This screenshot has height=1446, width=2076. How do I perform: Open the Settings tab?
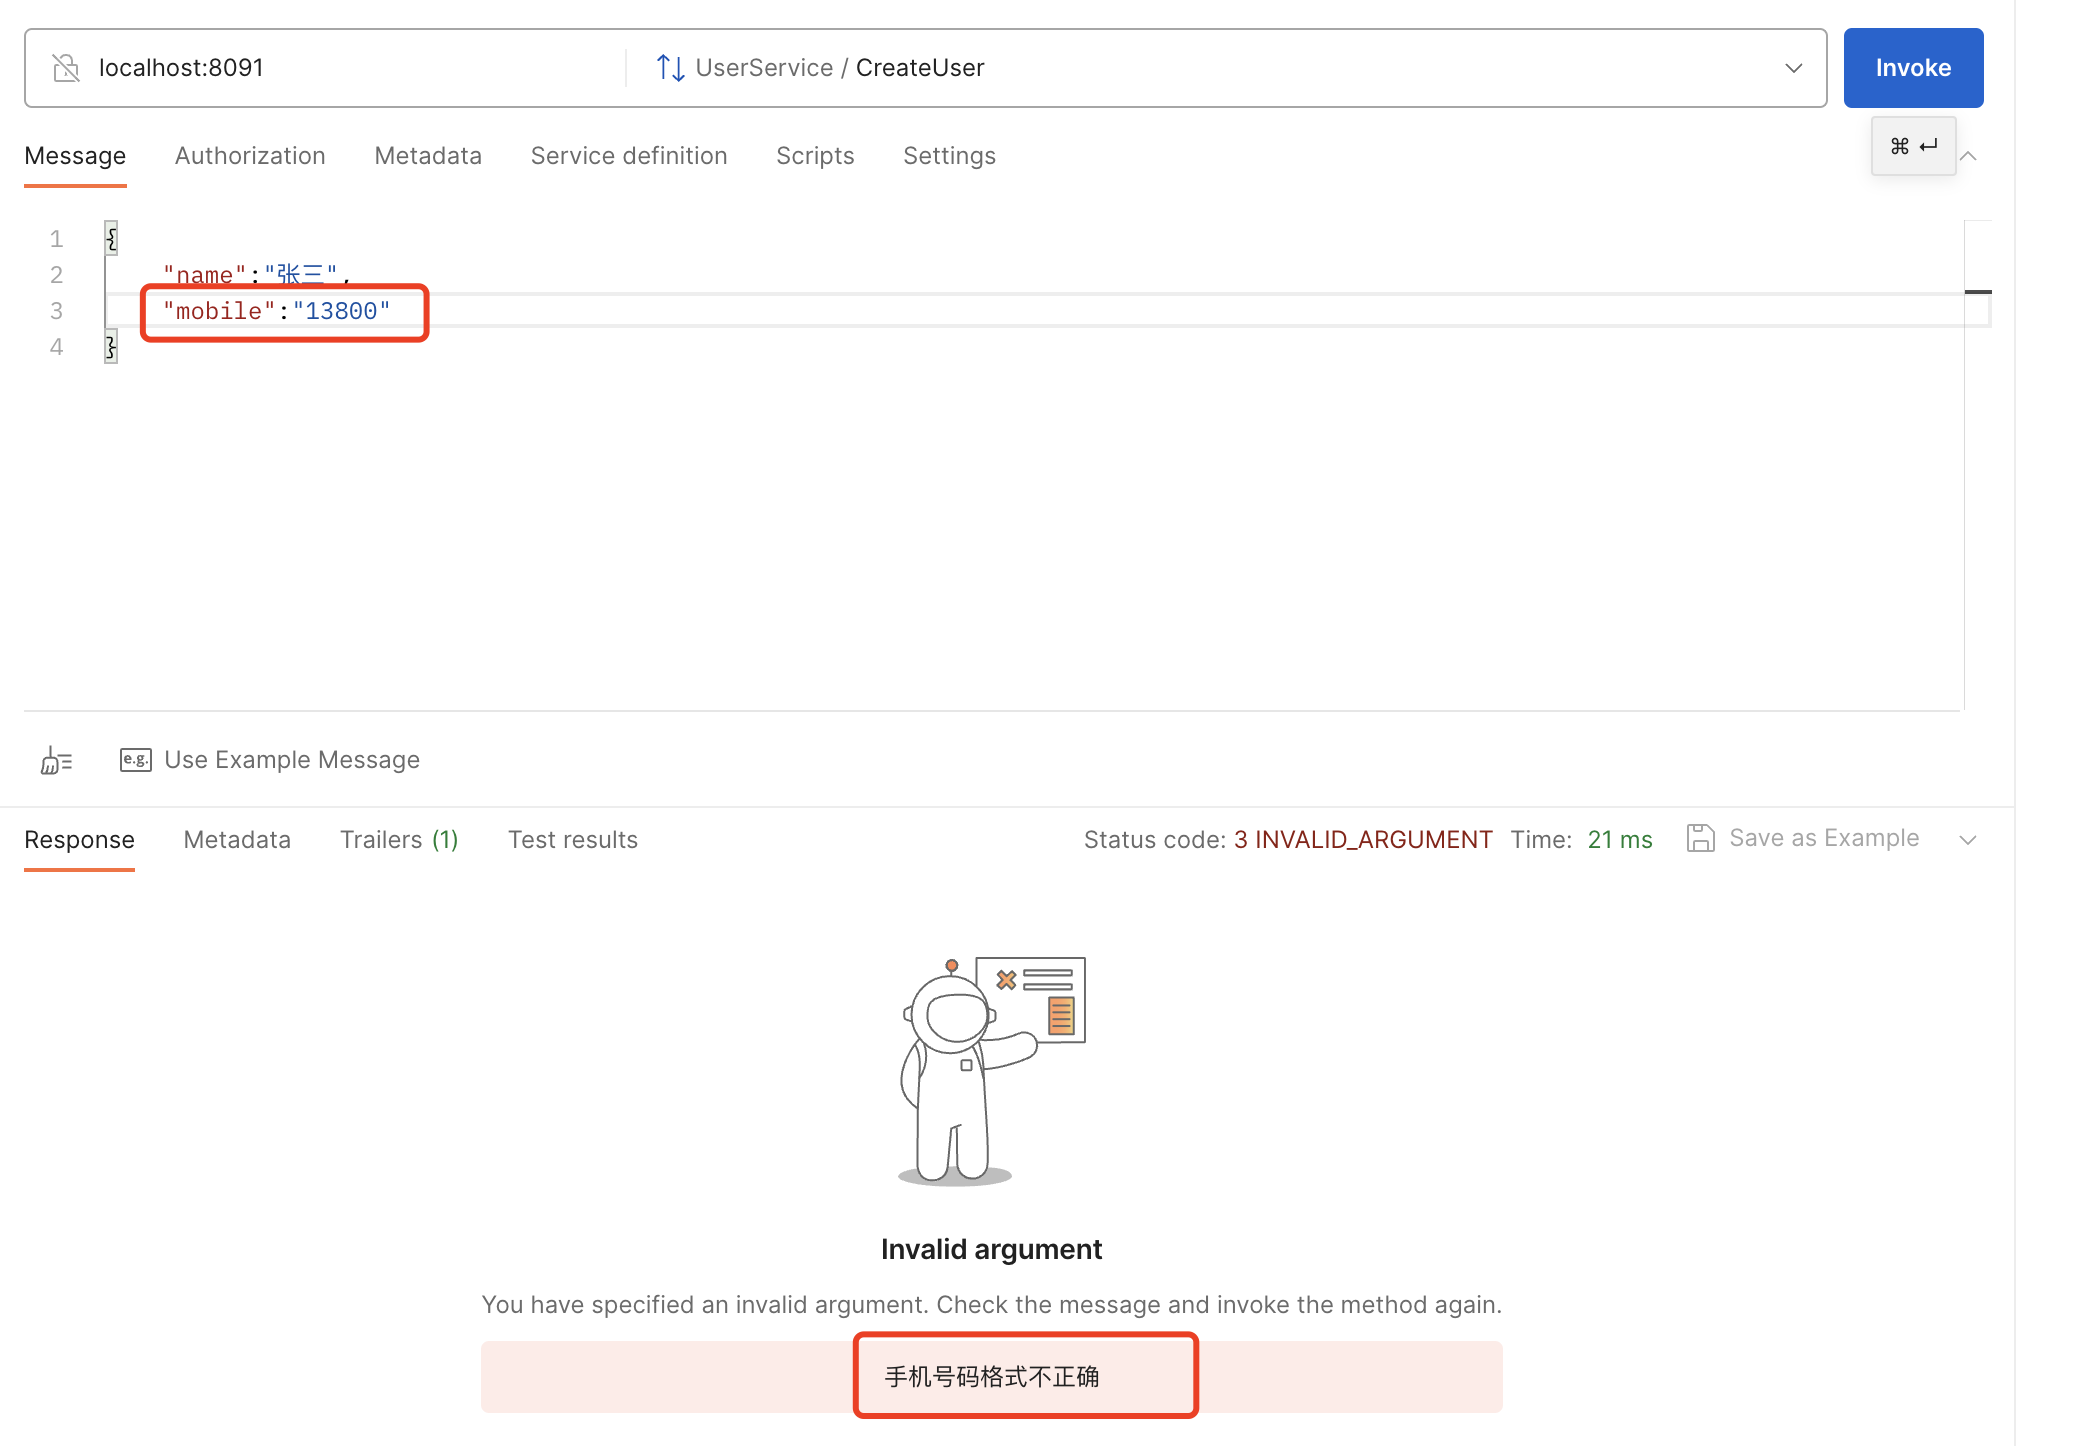pos(949,156)
